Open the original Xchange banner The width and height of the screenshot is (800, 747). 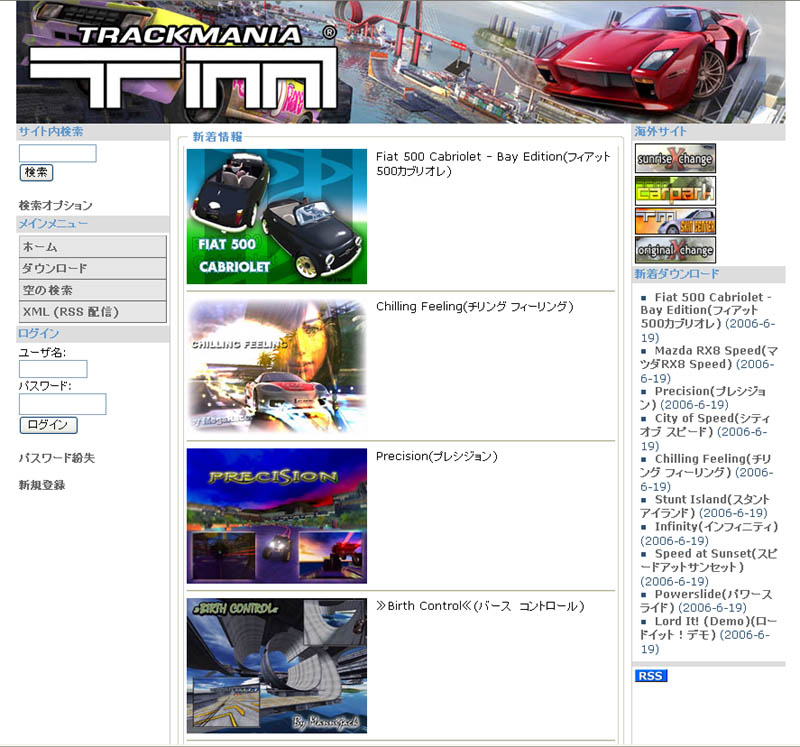click(675, 250)
